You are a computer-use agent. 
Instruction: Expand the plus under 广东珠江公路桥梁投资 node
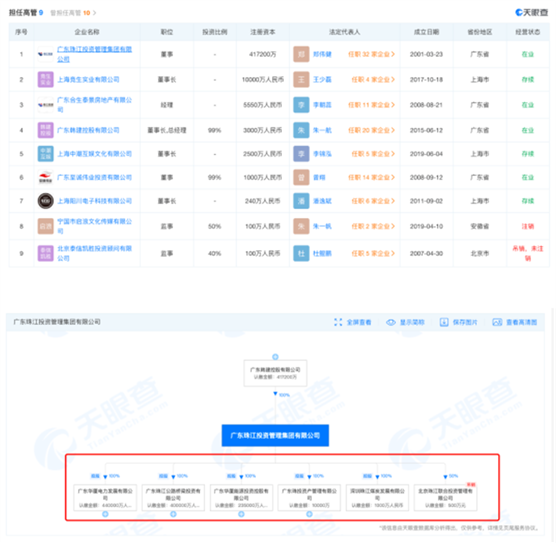point(173,514)
